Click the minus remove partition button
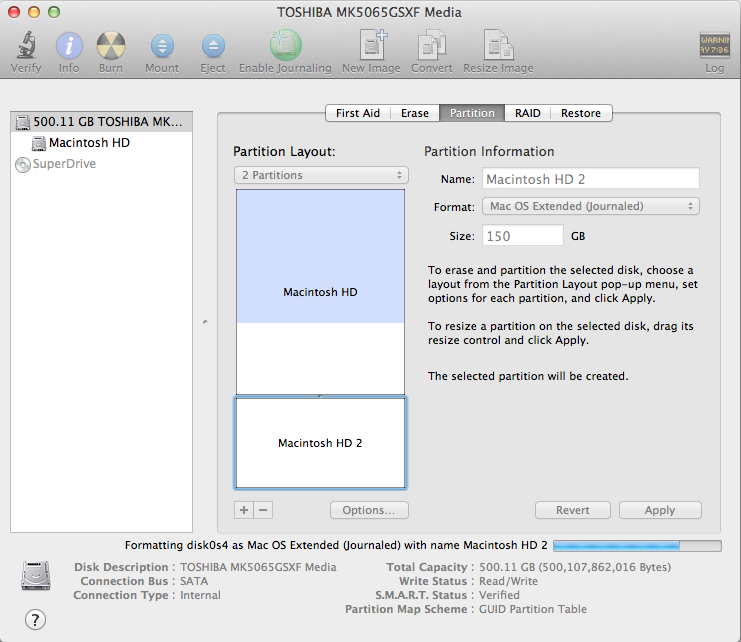 [x=263, y=510]
